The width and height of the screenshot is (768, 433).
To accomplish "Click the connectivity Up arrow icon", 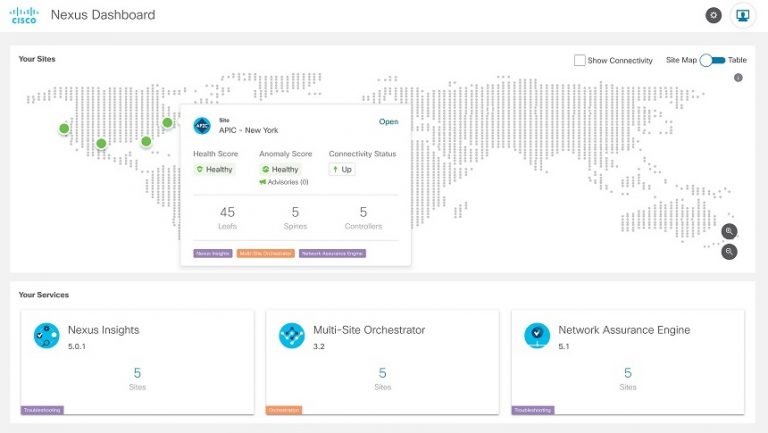I will coord(335,169).
